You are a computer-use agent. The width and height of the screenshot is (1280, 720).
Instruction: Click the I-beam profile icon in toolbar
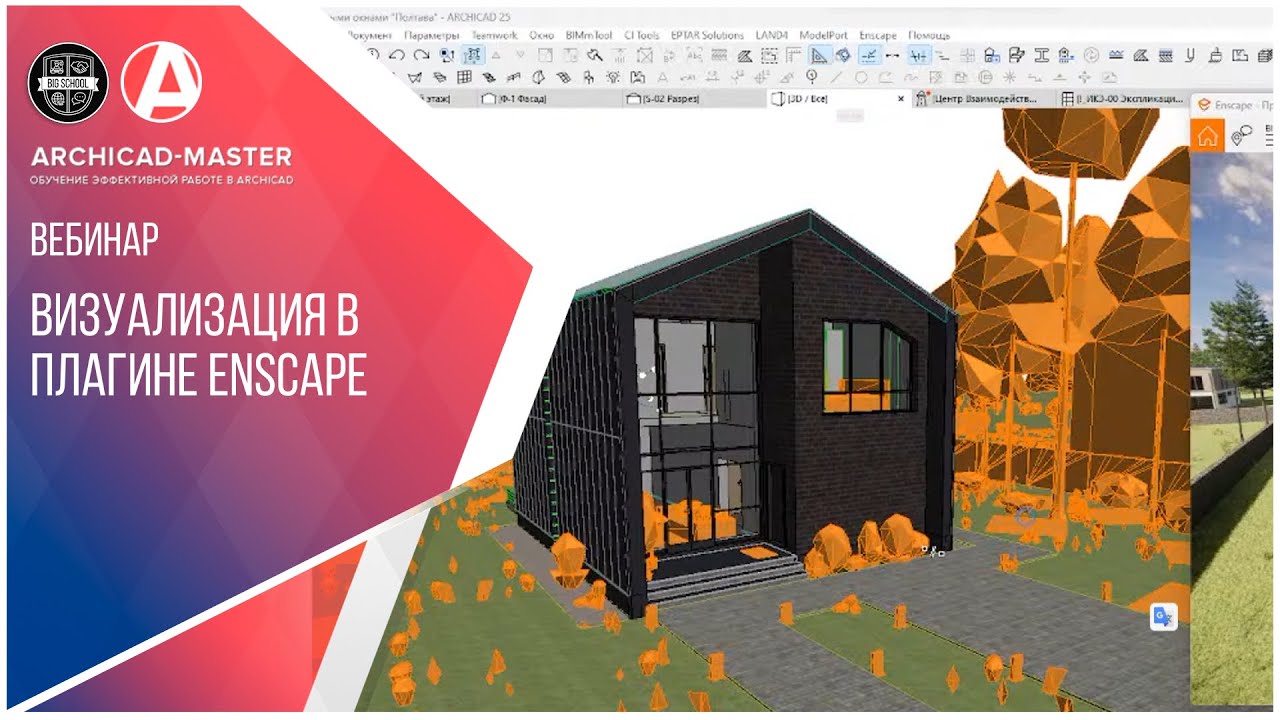pos(1041,56)
